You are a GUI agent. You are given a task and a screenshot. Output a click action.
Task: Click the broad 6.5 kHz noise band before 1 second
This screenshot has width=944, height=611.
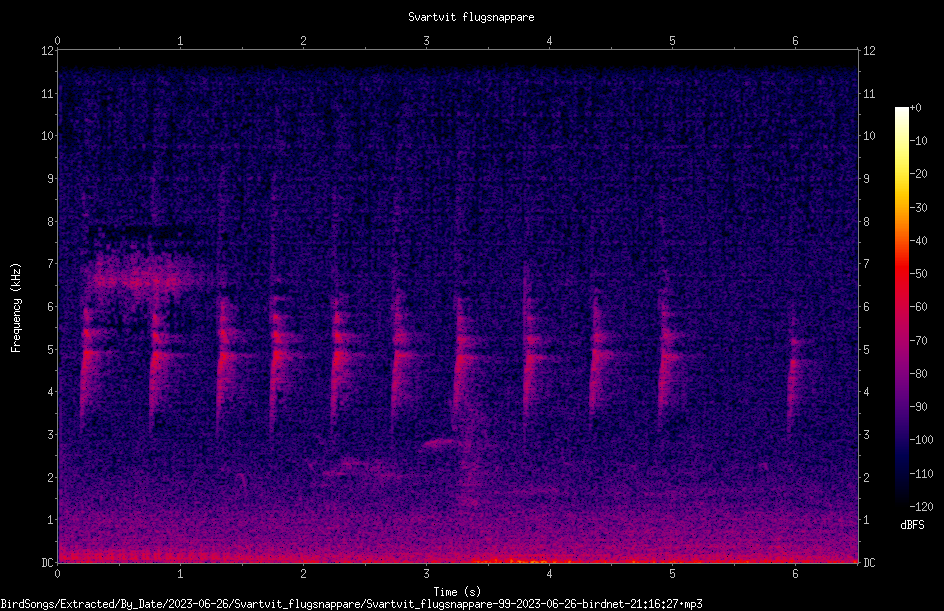[143, 278]
